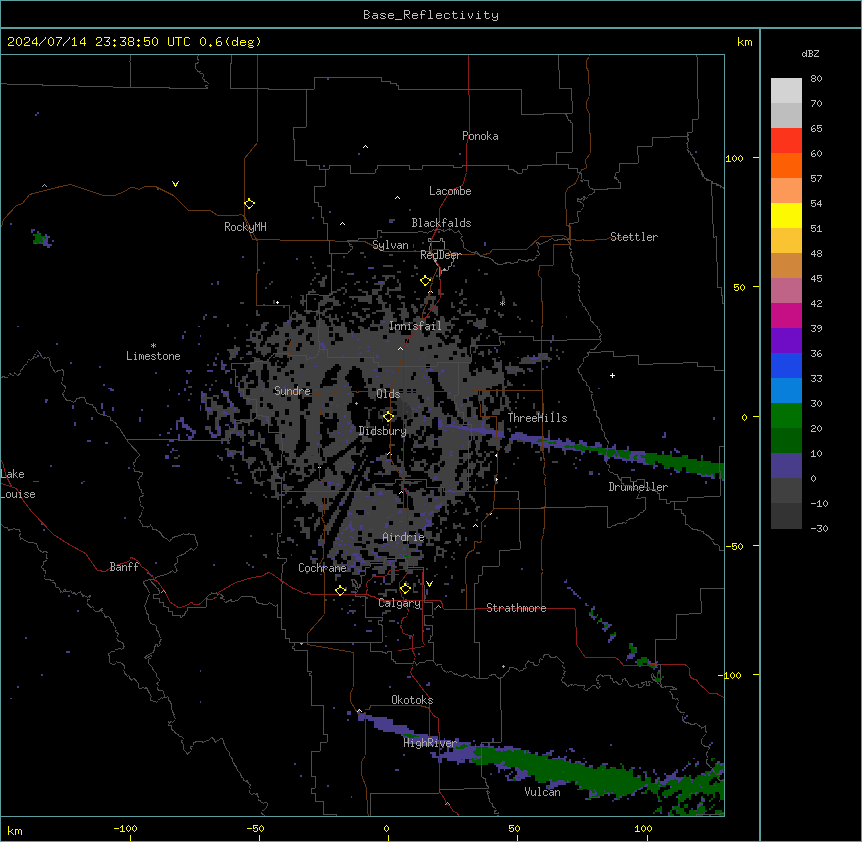This screenshot has width=862, height=842.
Task: Click the asterisk marker above Limestone
Action: click(x=153, y=346)
